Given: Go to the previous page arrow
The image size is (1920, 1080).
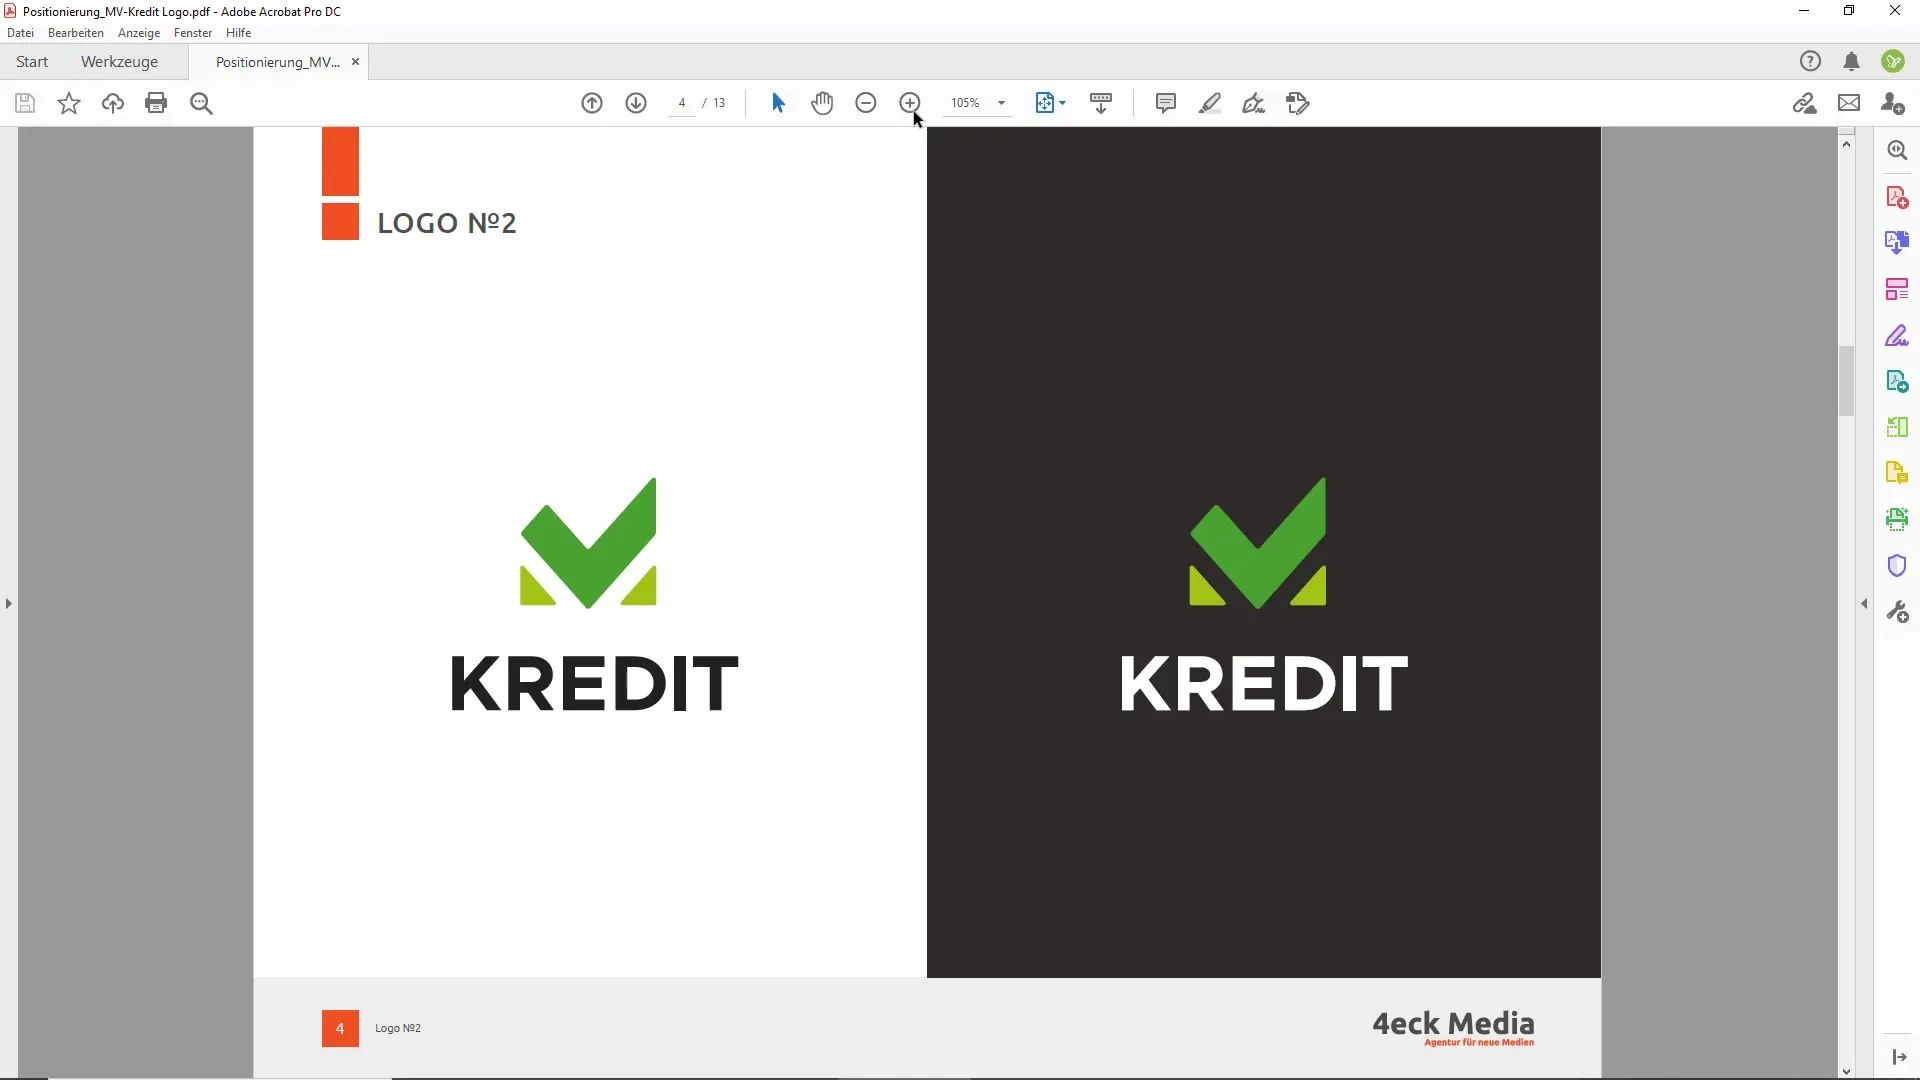Looking at the screenshot, I should (592, 103).
